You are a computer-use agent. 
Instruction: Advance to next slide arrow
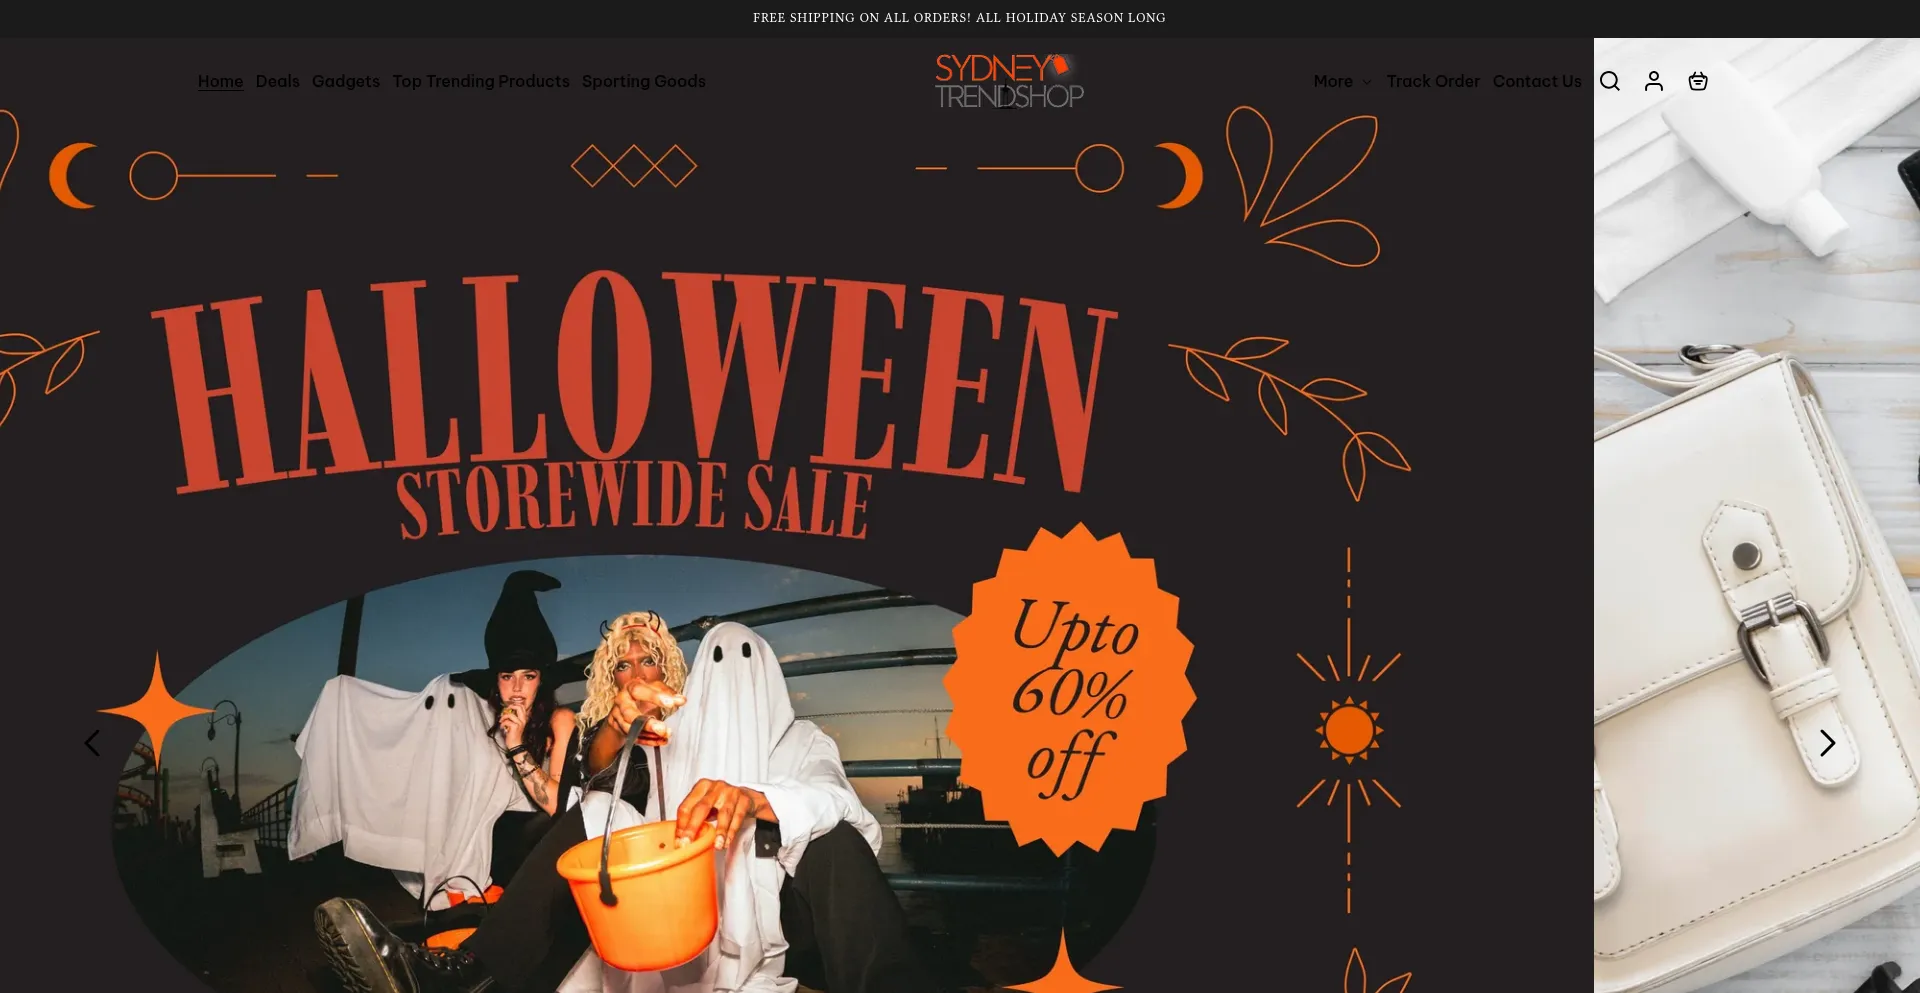click(1827, 743)
